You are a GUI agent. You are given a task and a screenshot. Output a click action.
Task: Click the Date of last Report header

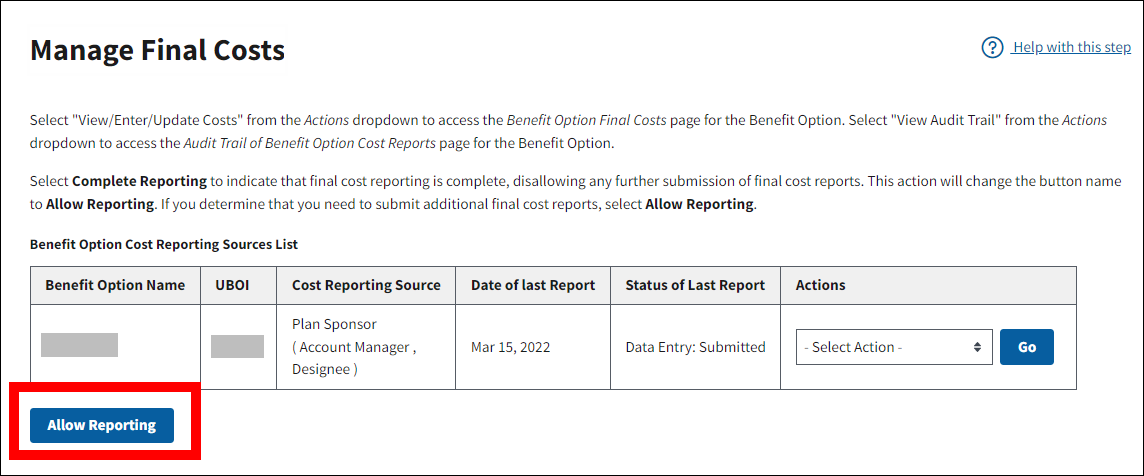(x=533, y=285)
